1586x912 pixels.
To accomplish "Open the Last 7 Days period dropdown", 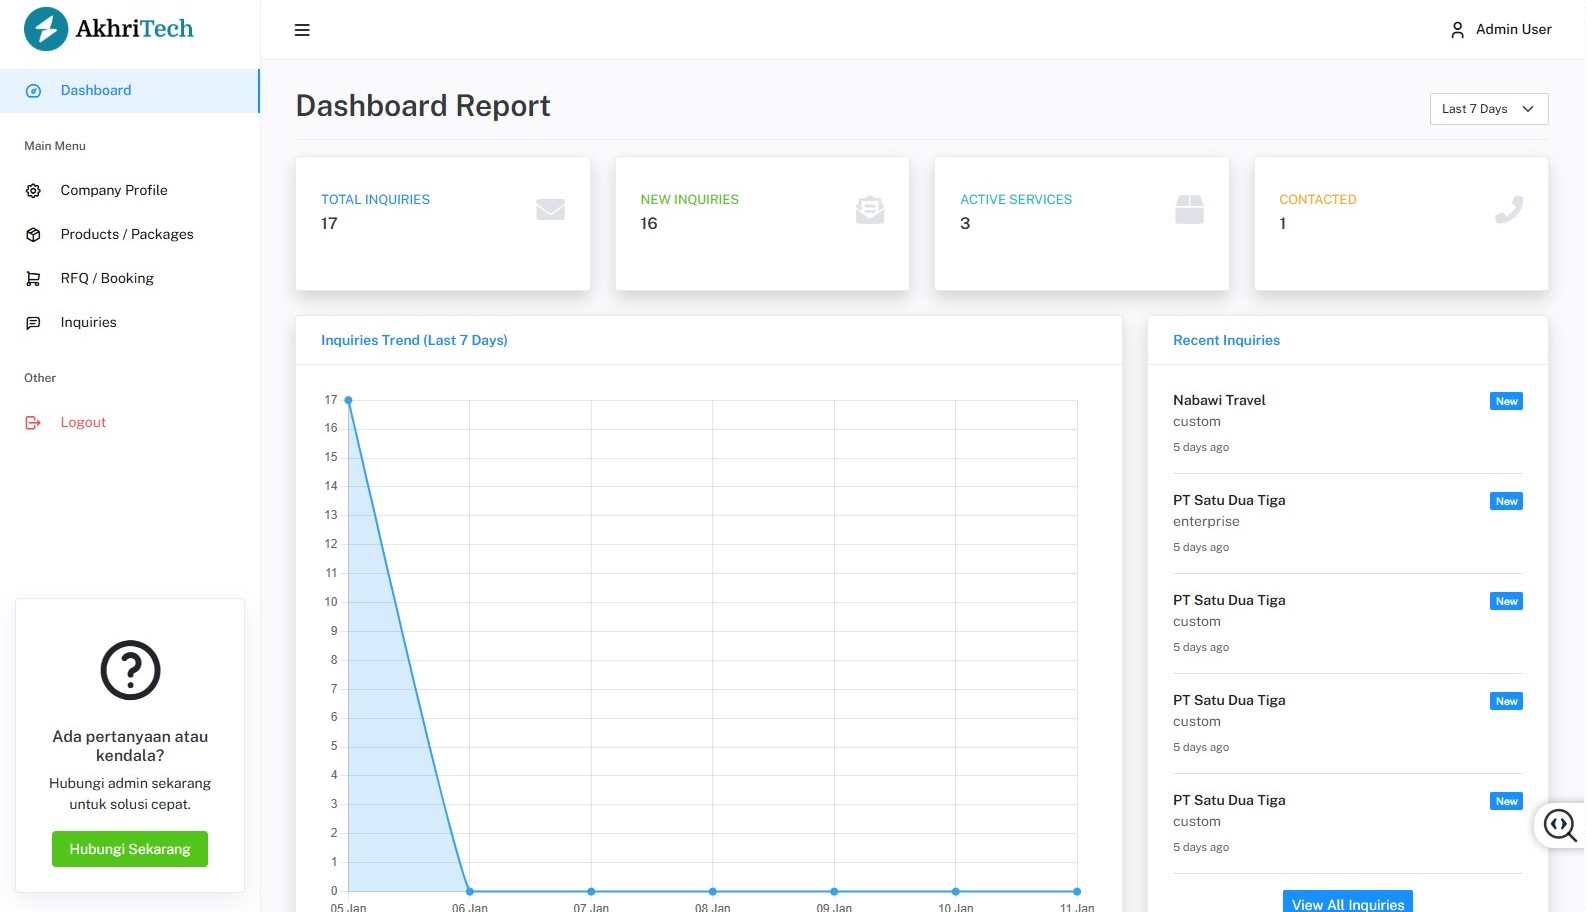I will tap(1489, 109).
